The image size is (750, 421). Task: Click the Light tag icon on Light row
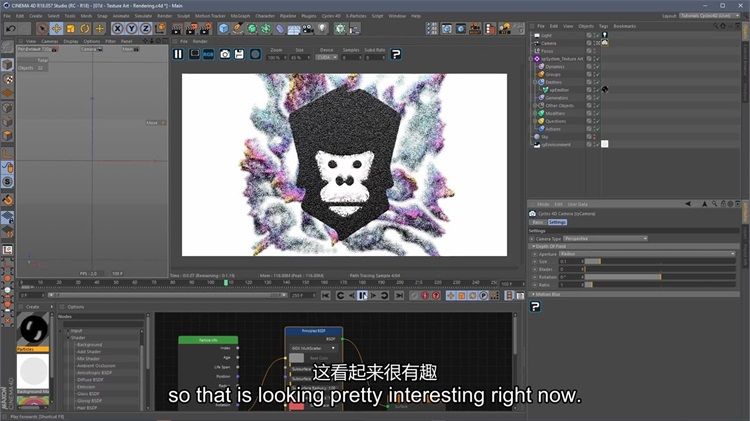pyautogui.click(x=605, y=35)
